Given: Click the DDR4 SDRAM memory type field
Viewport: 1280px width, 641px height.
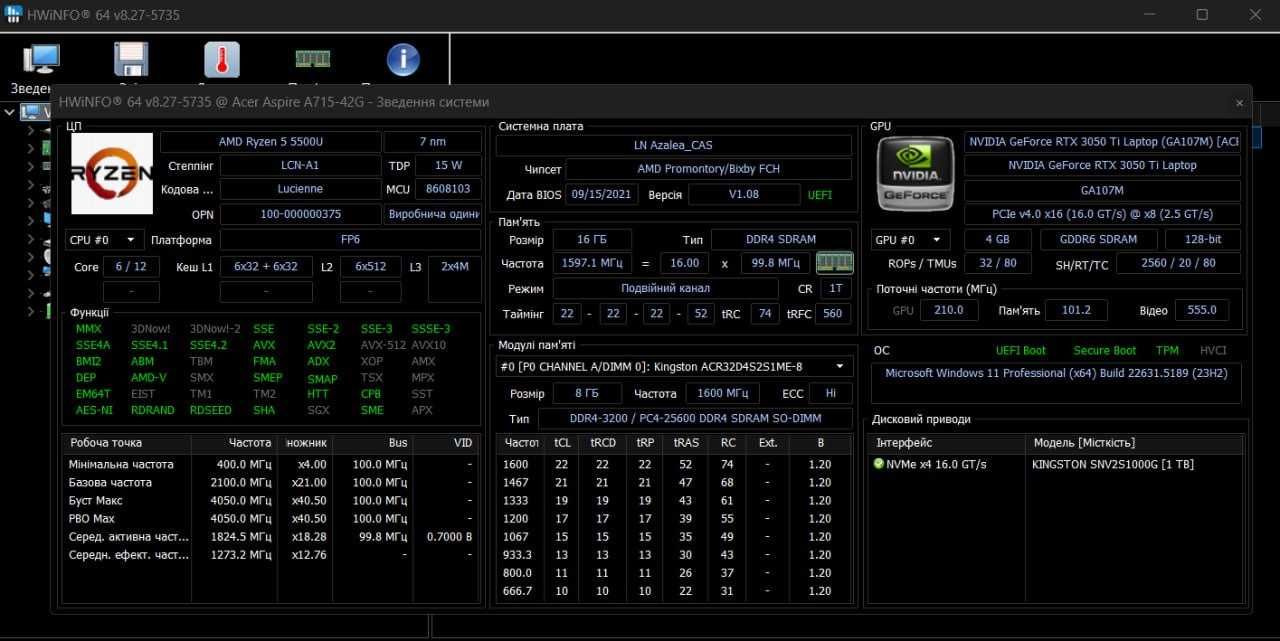Looking at the screenshot, I should tap(781, 240).
